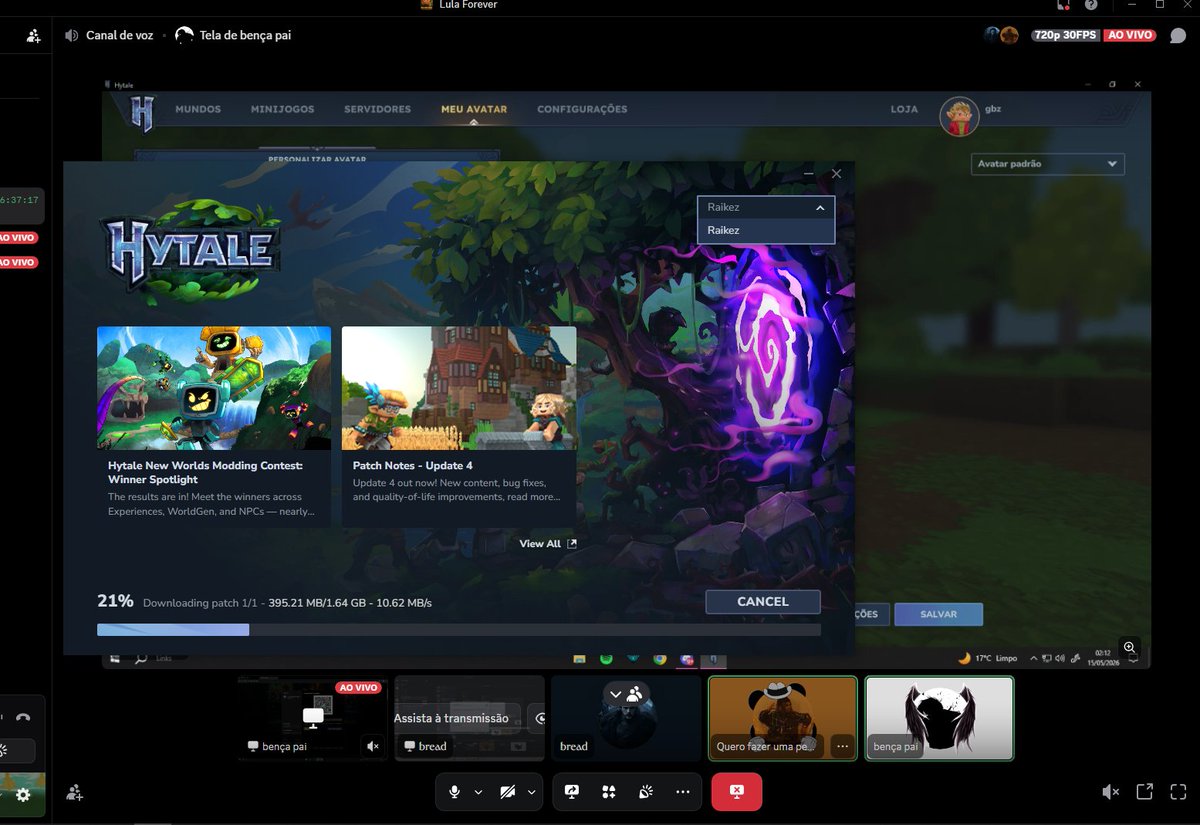The width and height of the screenshot is (1200, 825).
Task: Open the Servidores tab in Hytale
Action: click(377, 109)
